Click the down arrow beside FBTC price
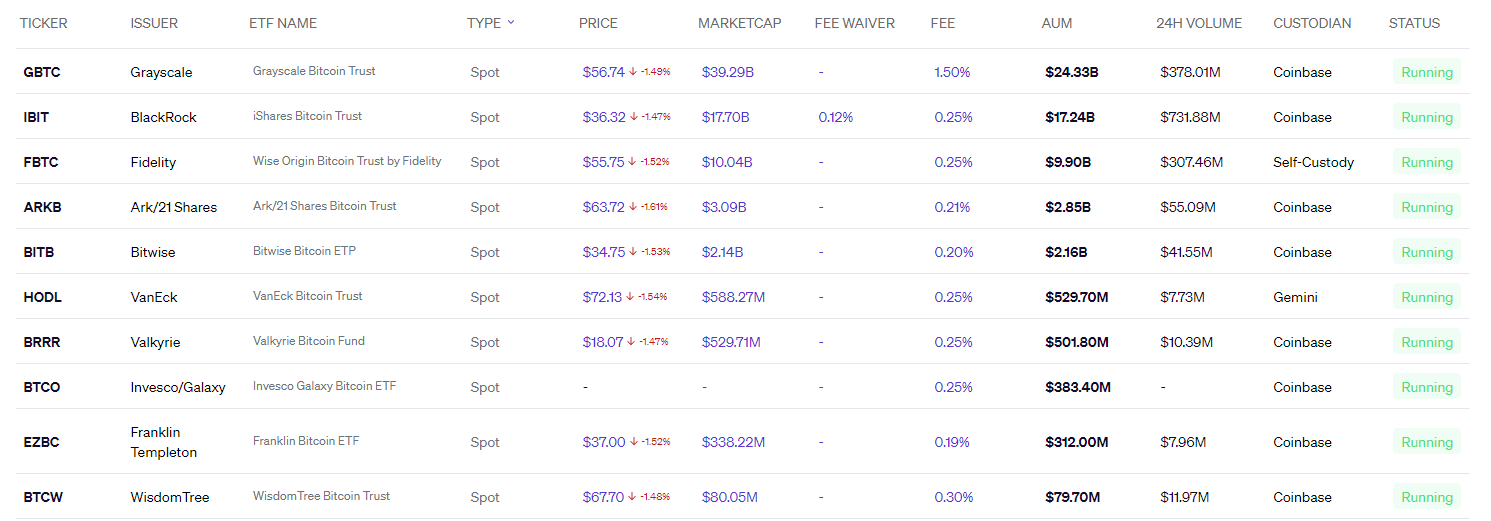1491x521 pixels. click(633, 162)
